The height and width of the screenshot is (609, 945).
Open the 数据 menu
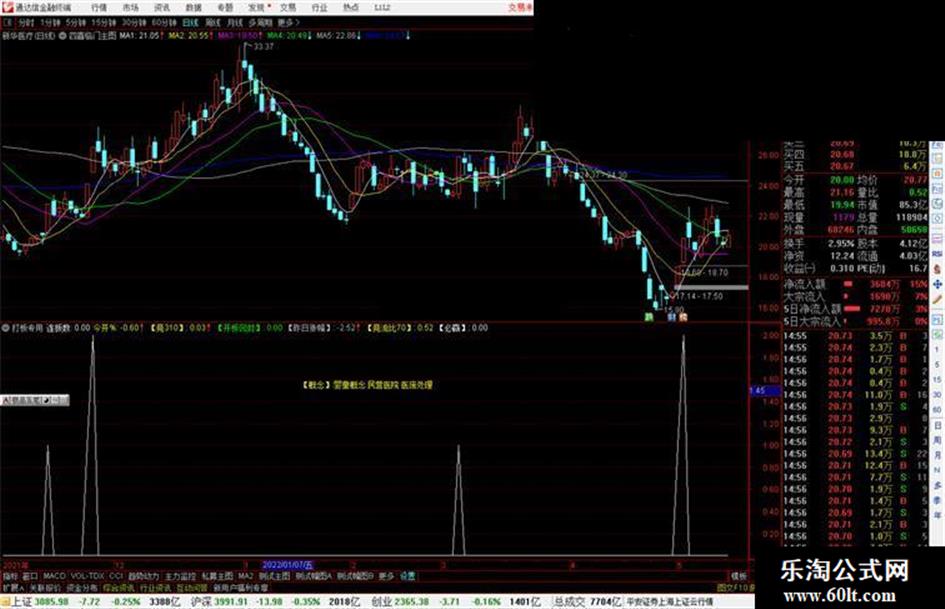point(193,8)
